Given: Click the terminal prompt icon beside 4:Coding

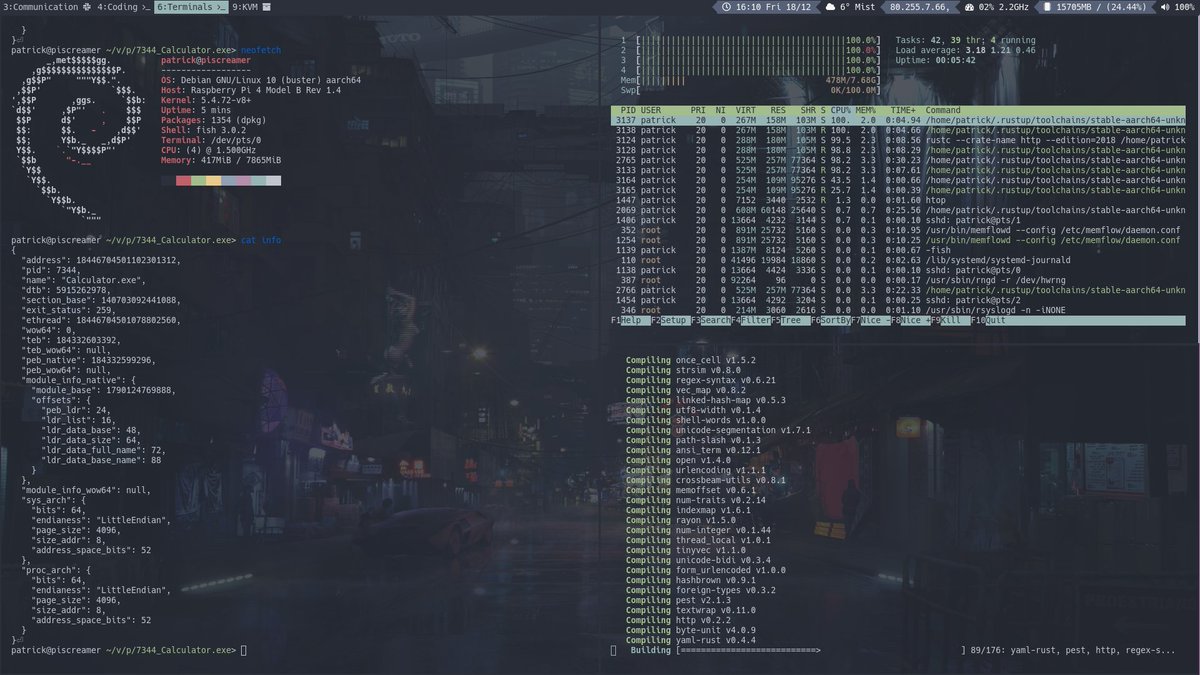Looking at the screenshot, I should coord(146,7).
